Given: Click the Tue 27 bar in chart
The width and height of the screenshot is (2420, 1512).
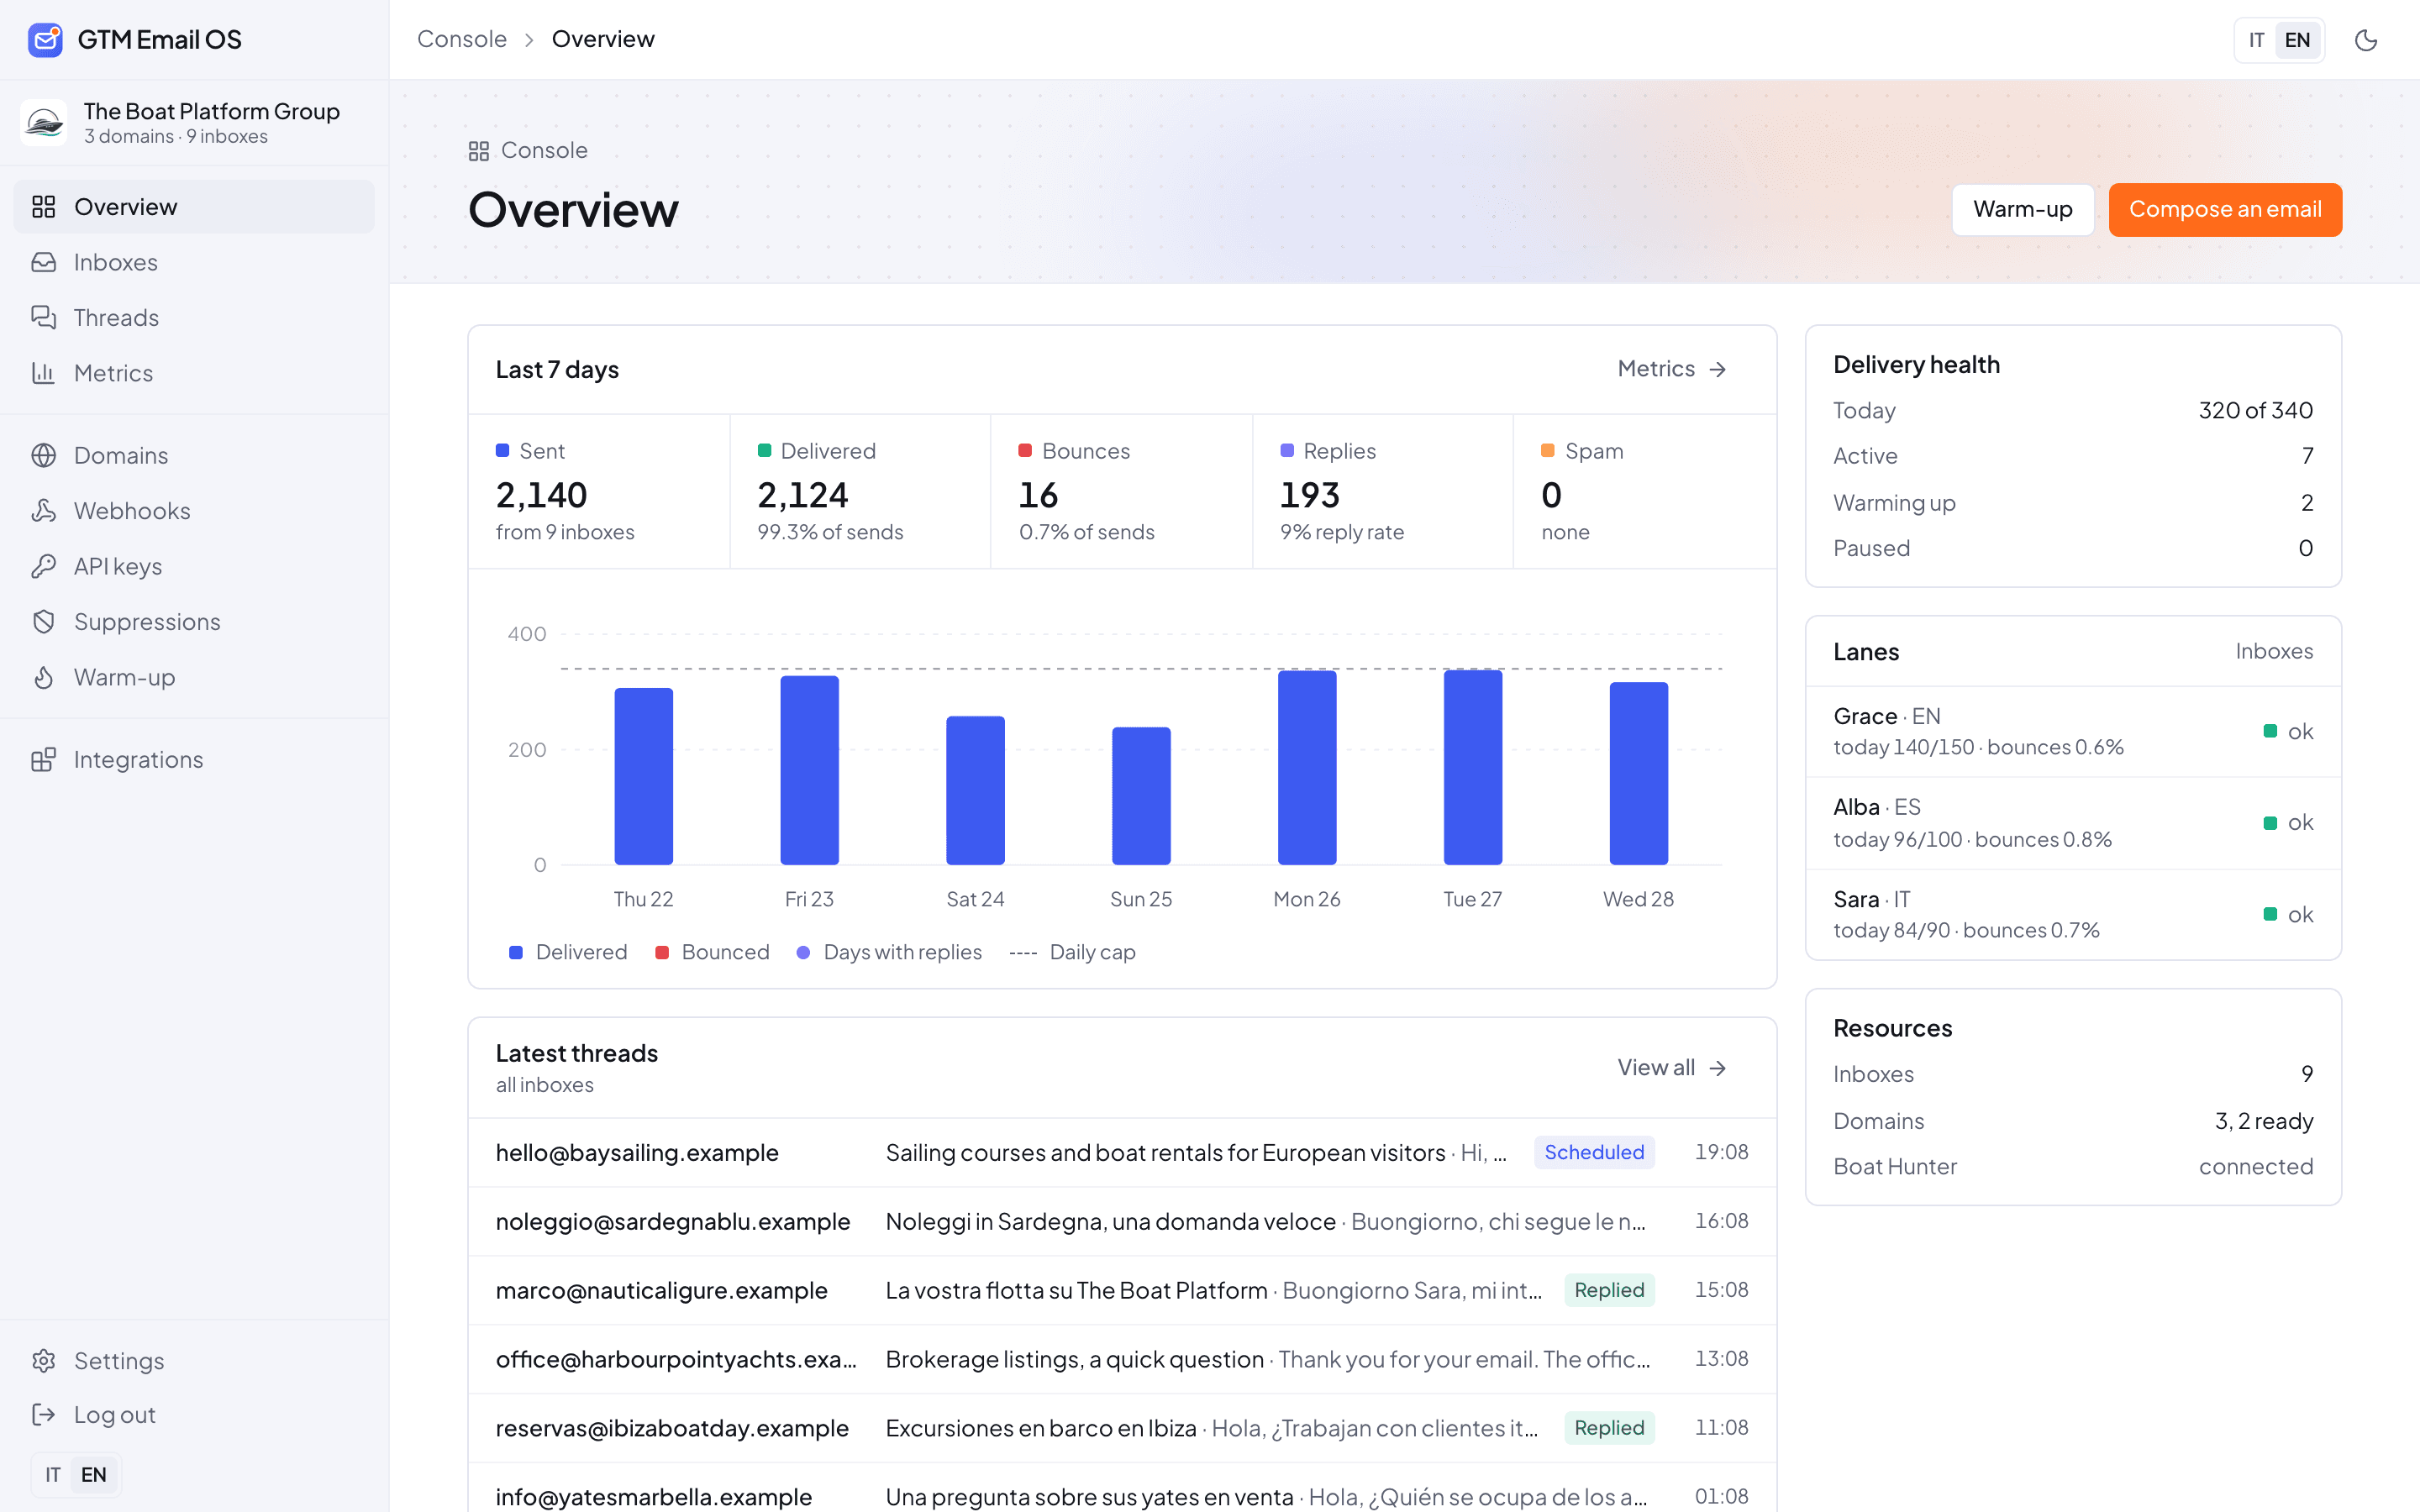Looking at the screenshot, I should (x=1473, y=767).
